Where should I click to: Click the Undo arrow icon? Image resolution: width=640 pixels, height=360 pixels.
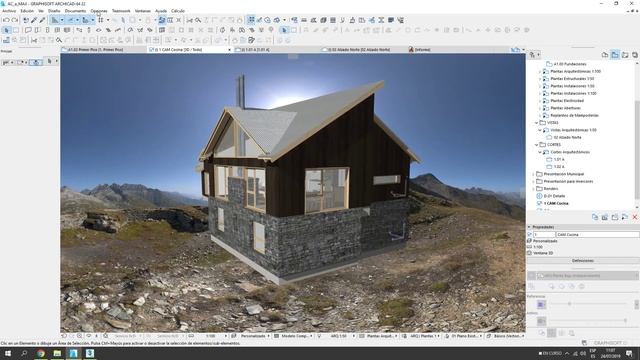point(6,20)
